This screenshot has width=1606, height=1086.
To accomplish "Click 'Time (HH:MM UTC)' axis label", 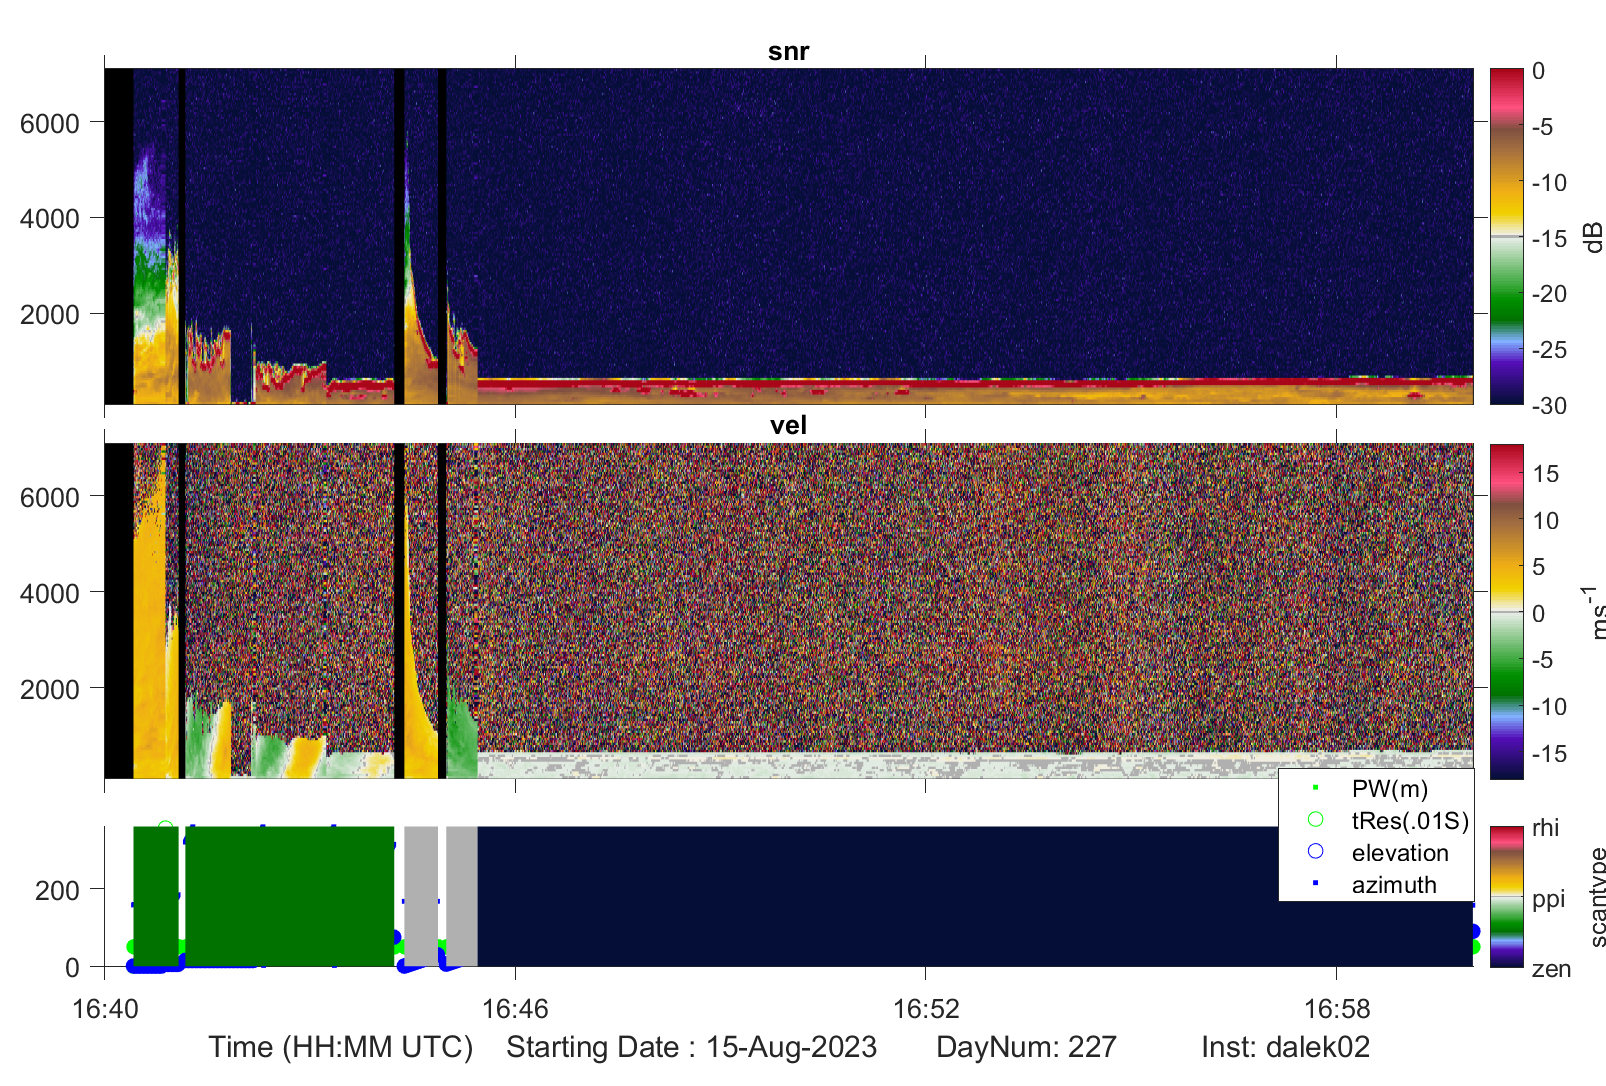I will click(340, 1047).
